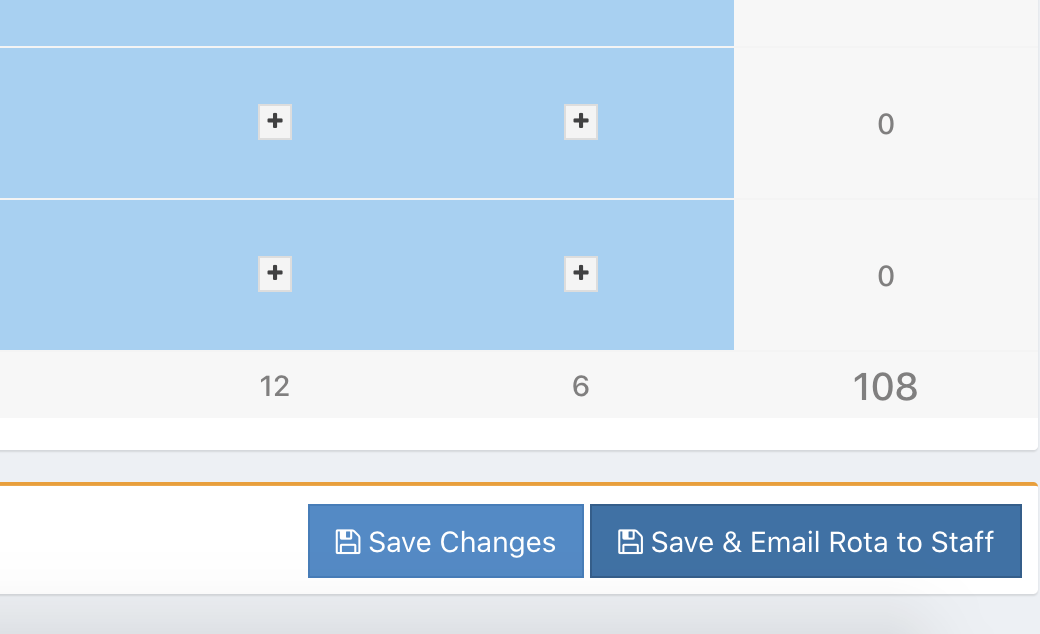
Task: Click floppy icon on Save & Email Rota
Action: (630, 542)
